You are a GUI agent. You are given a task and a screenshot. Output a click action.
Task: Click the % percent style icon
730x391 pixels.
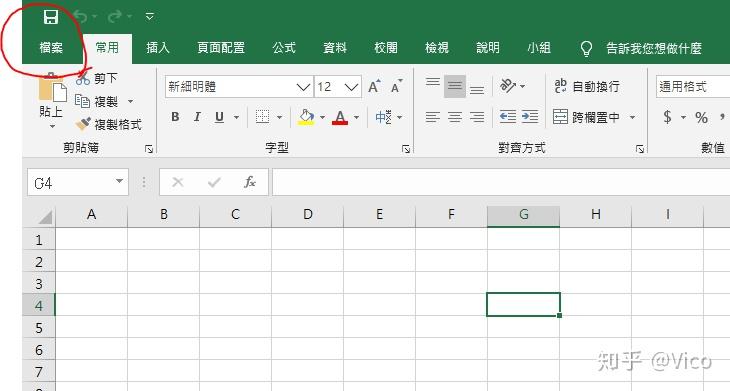tap(702, 117)
